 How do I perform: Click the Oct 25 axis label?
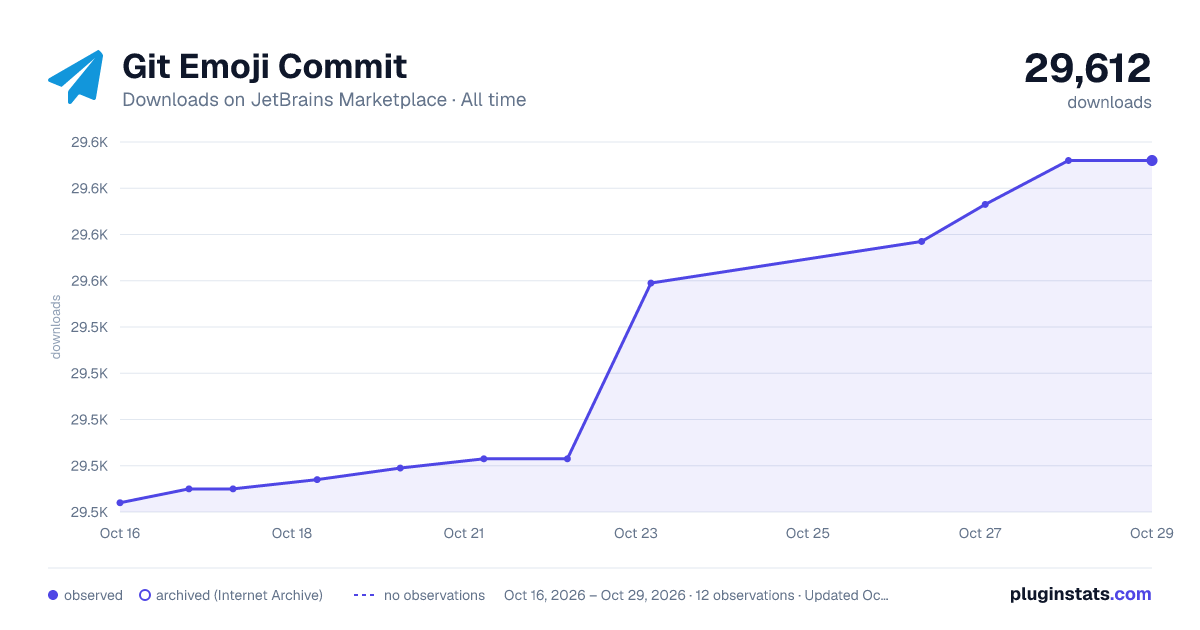(808, 533)
